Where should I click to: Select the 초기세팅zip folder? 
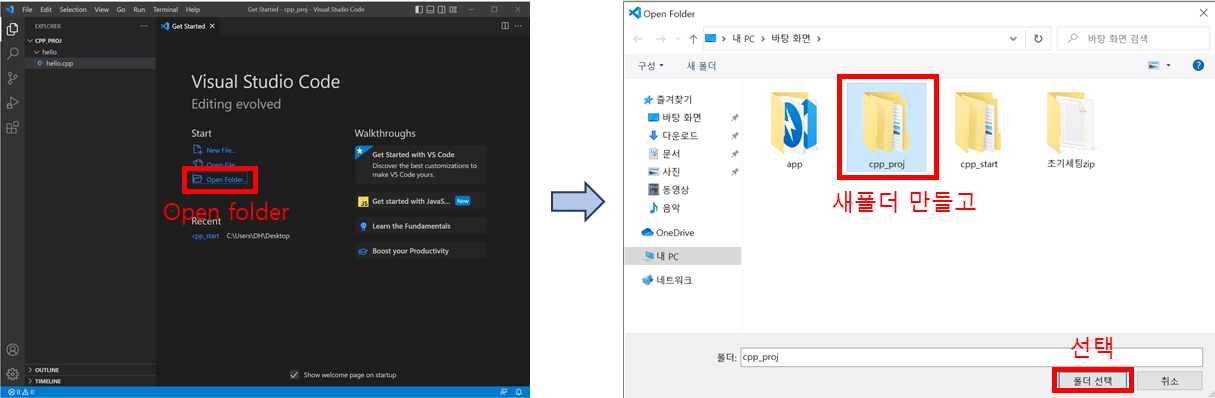pos(1071,129)
